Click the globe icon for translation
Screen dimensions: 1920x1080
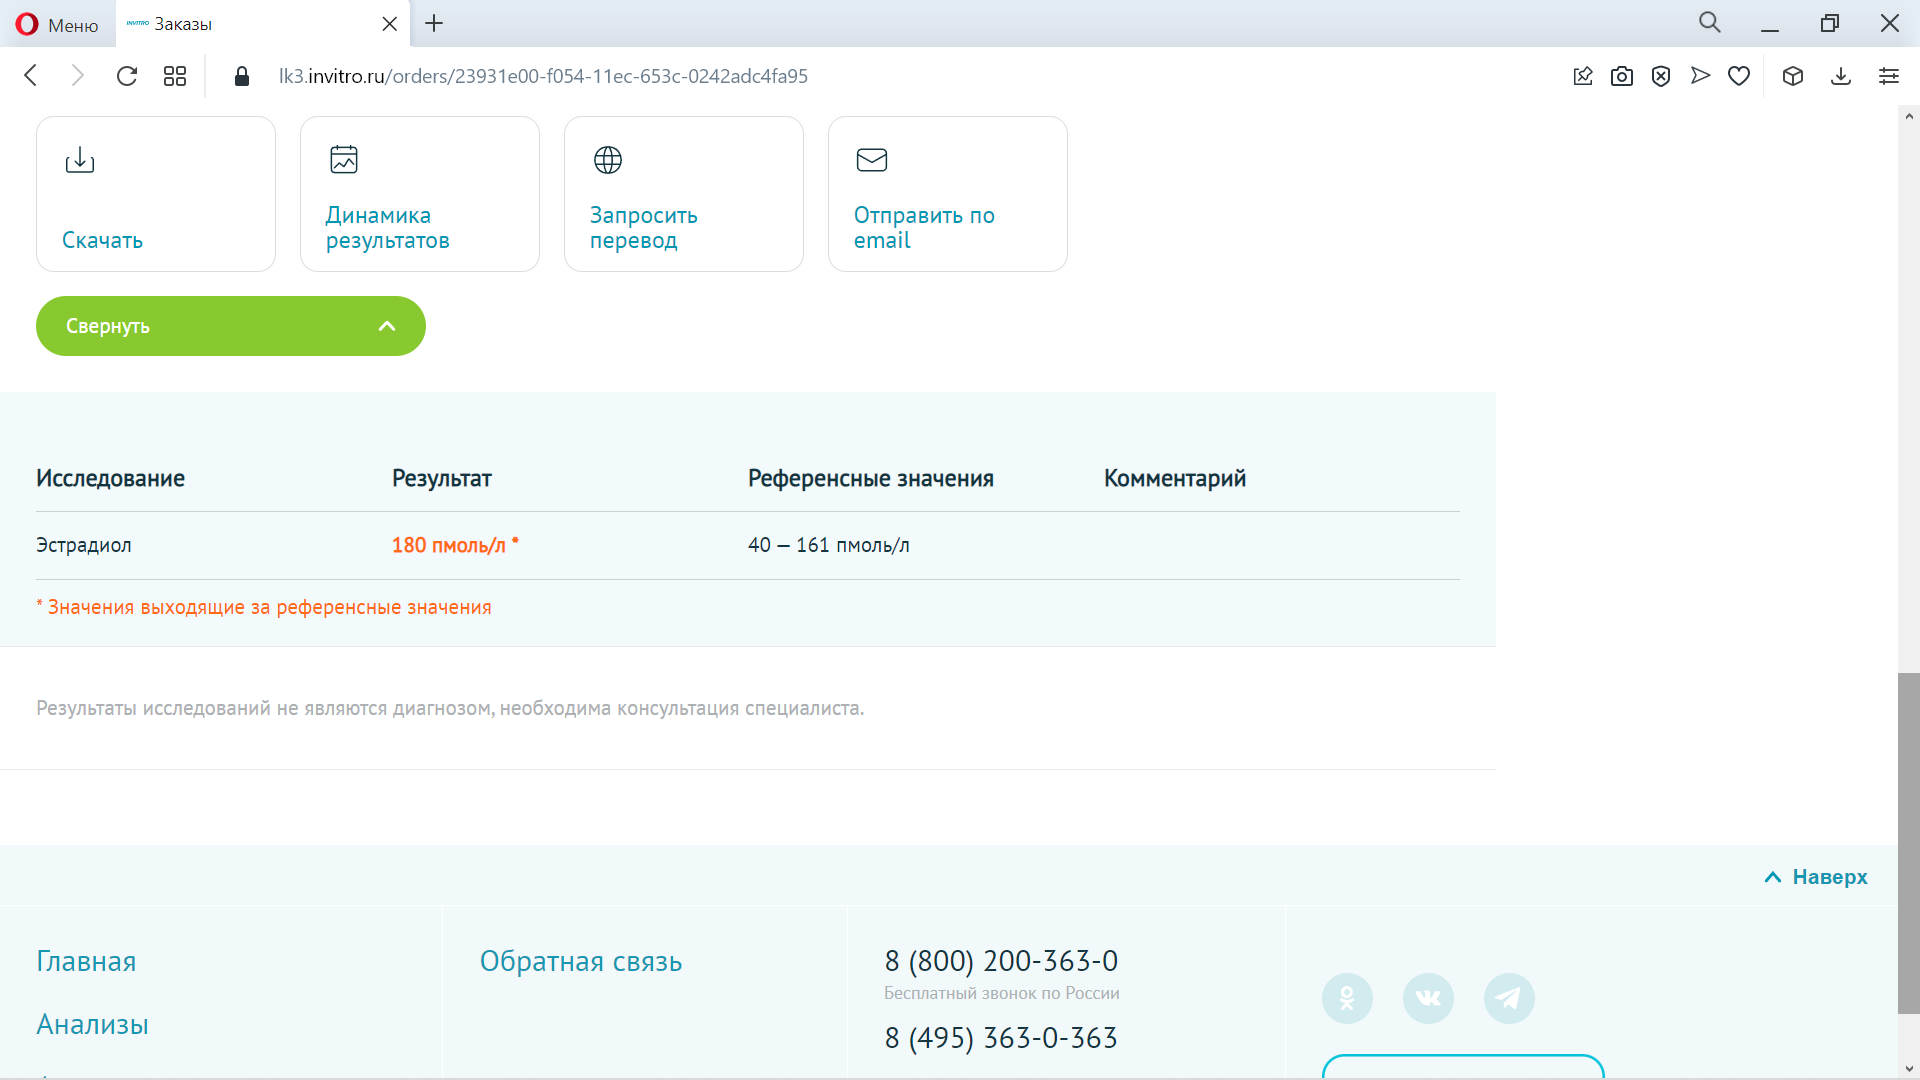[608, 160]
